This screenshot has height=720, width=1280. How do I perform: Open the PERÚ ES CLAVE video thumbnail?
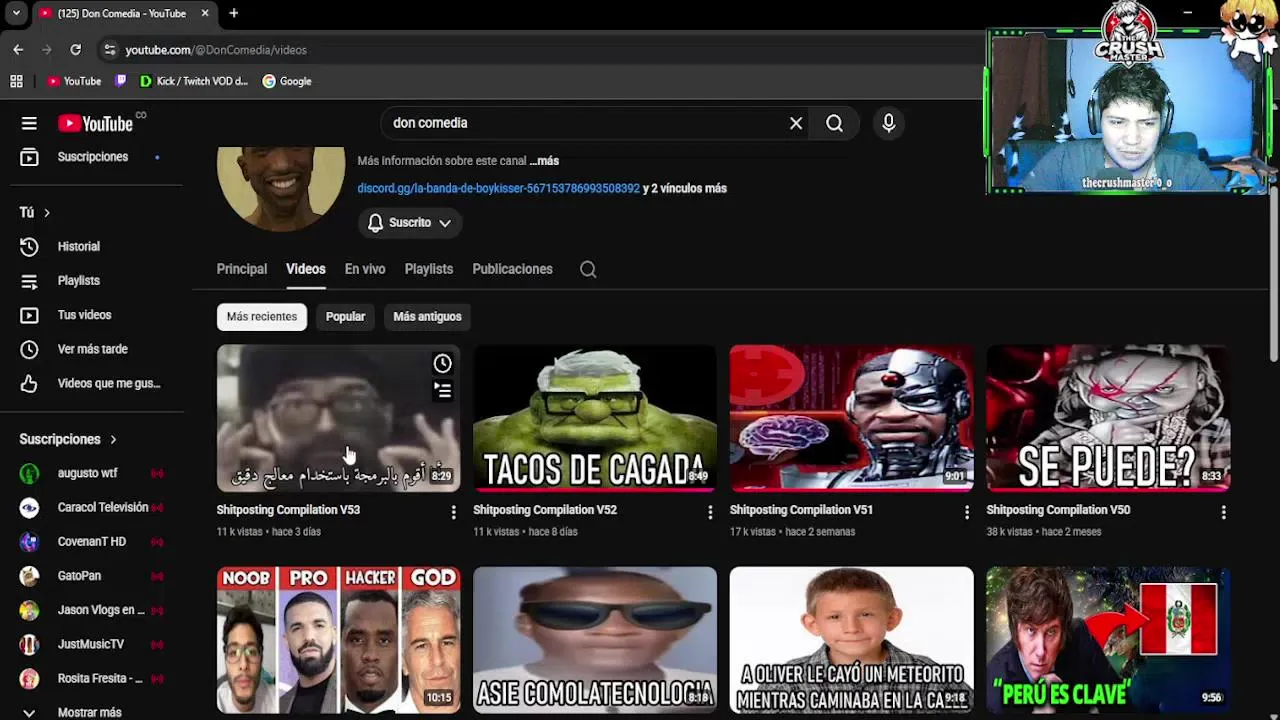(x=1108, y=639)
